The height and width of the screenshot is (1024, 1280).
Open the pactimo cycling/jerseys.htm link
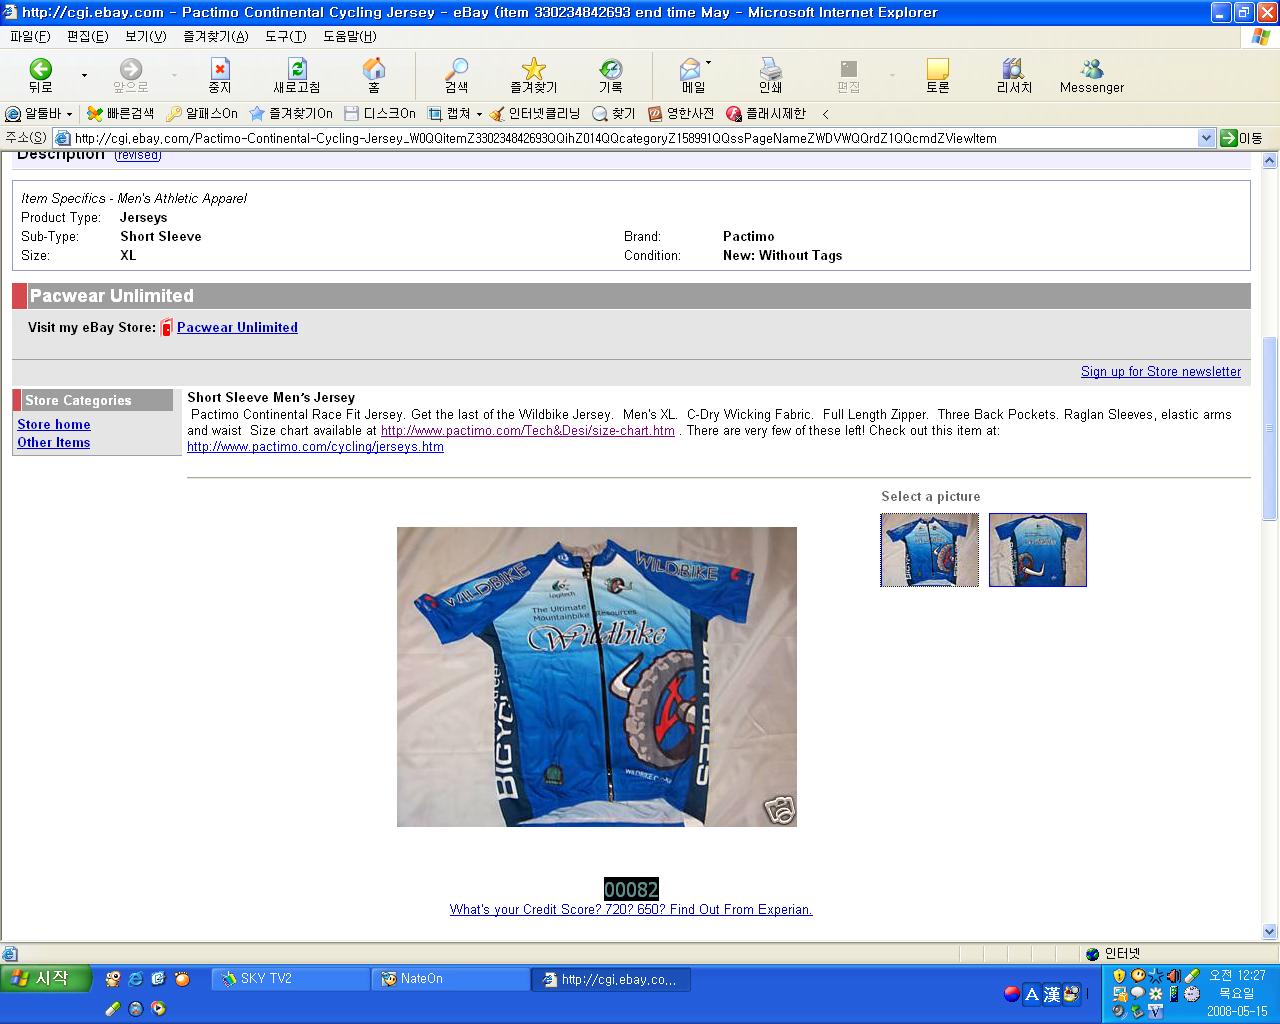315,446
